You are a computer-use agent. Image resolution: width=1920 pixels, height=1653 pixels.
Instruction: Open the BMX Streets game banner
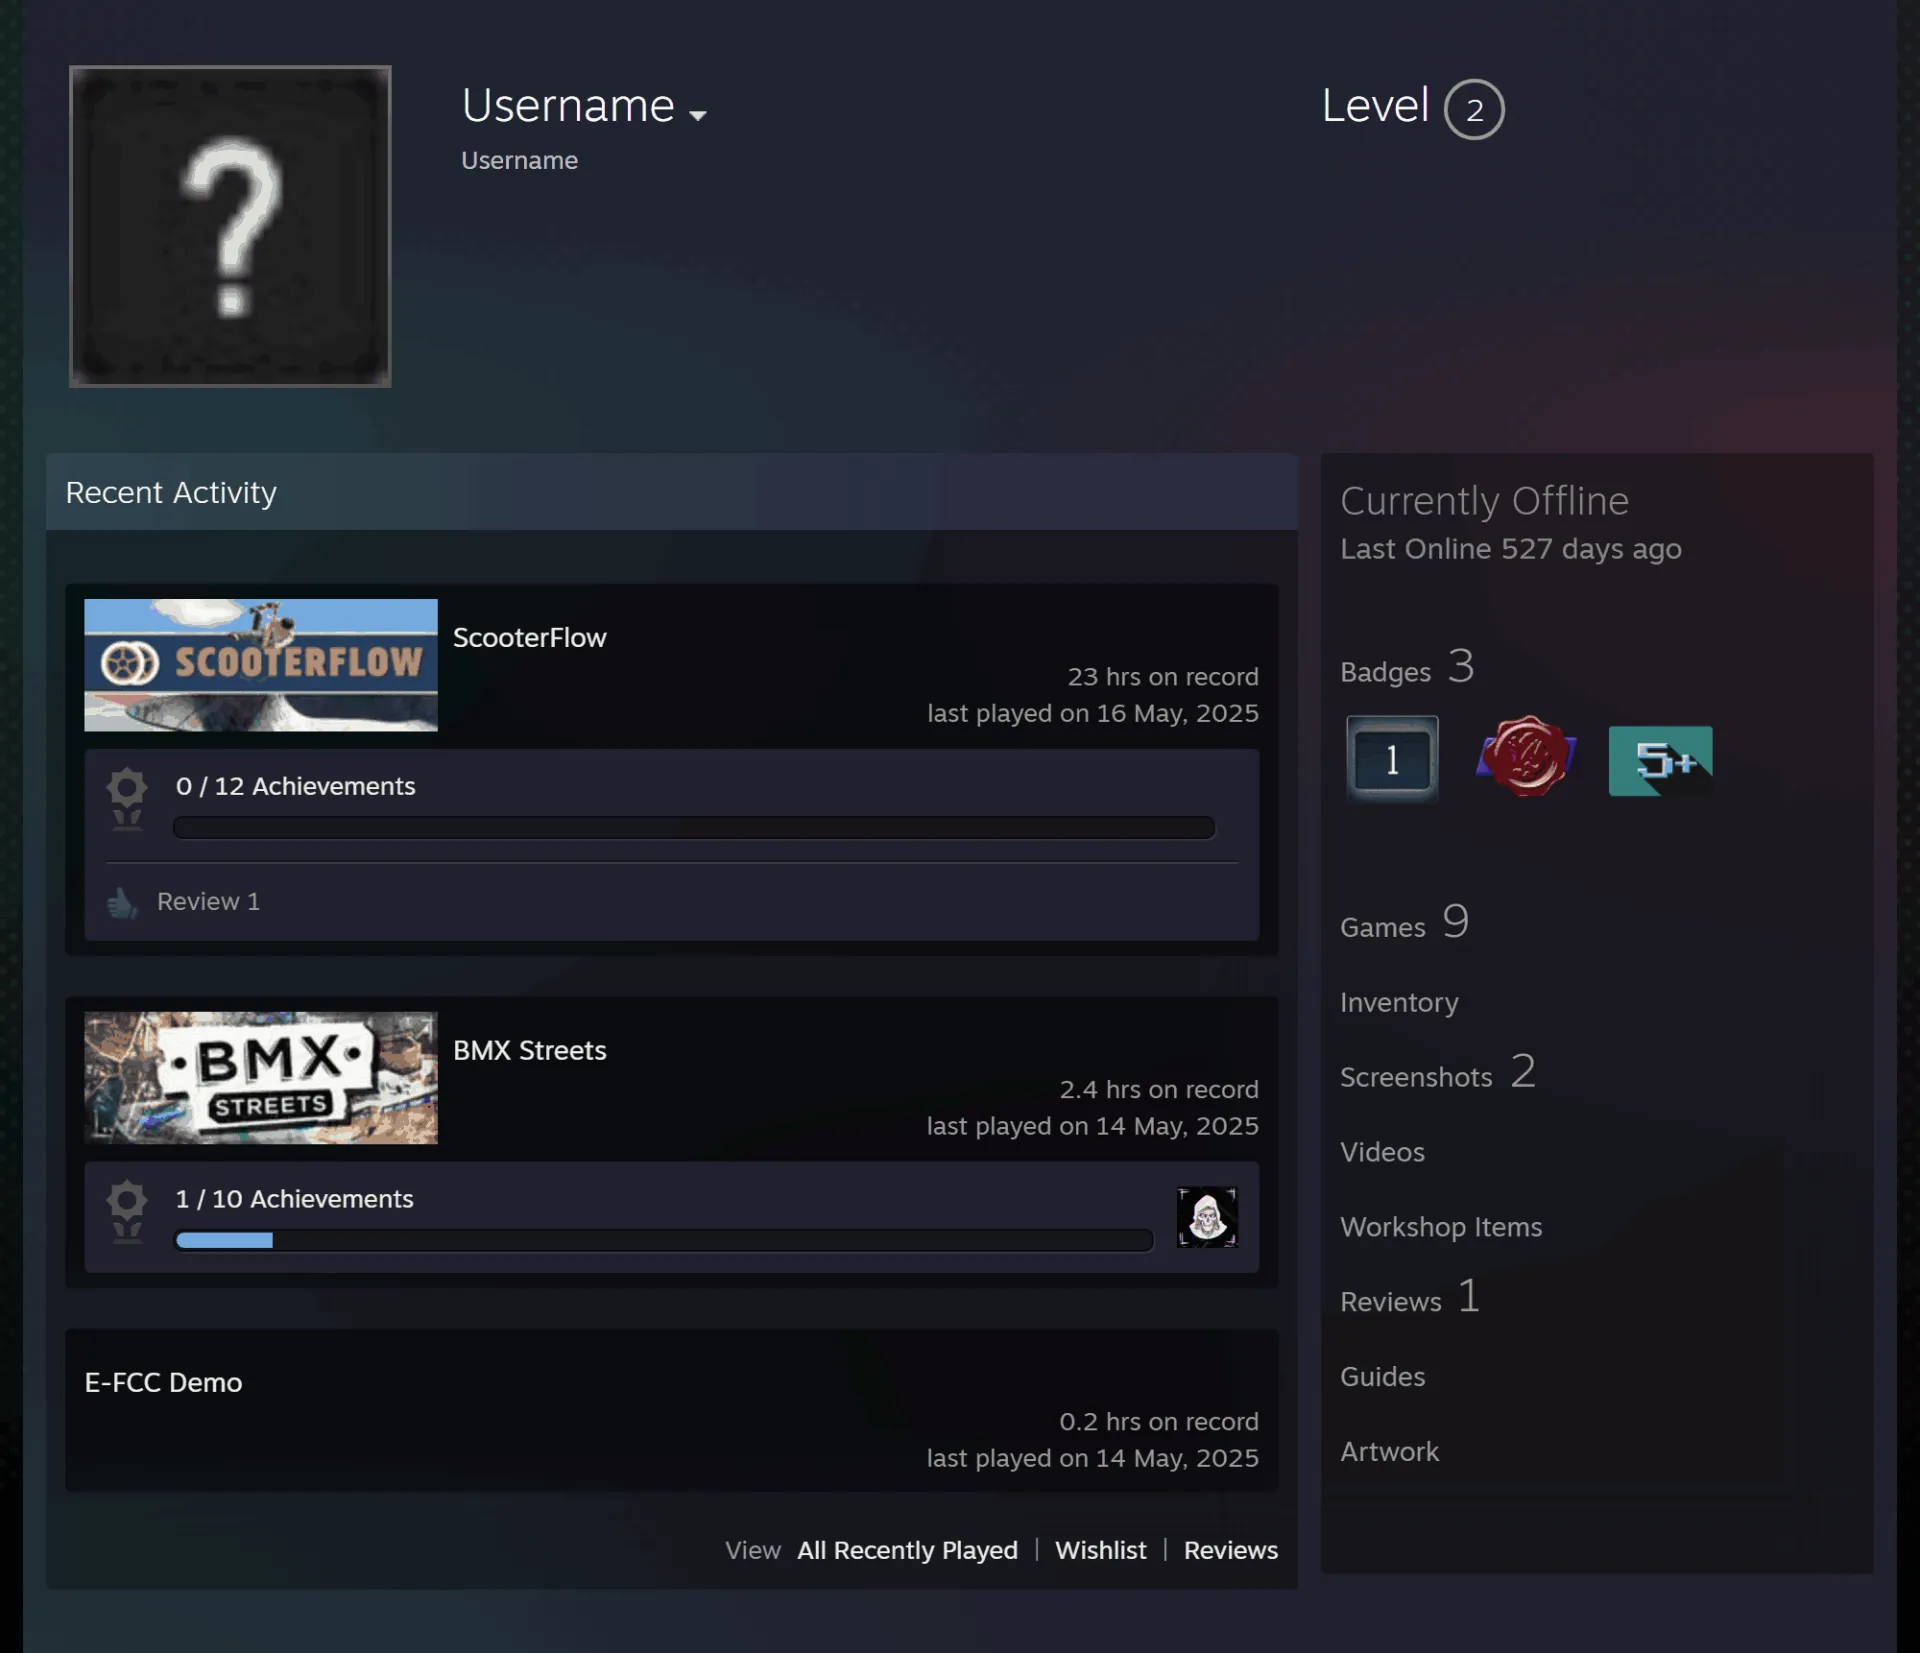(x=261, y=1078)
